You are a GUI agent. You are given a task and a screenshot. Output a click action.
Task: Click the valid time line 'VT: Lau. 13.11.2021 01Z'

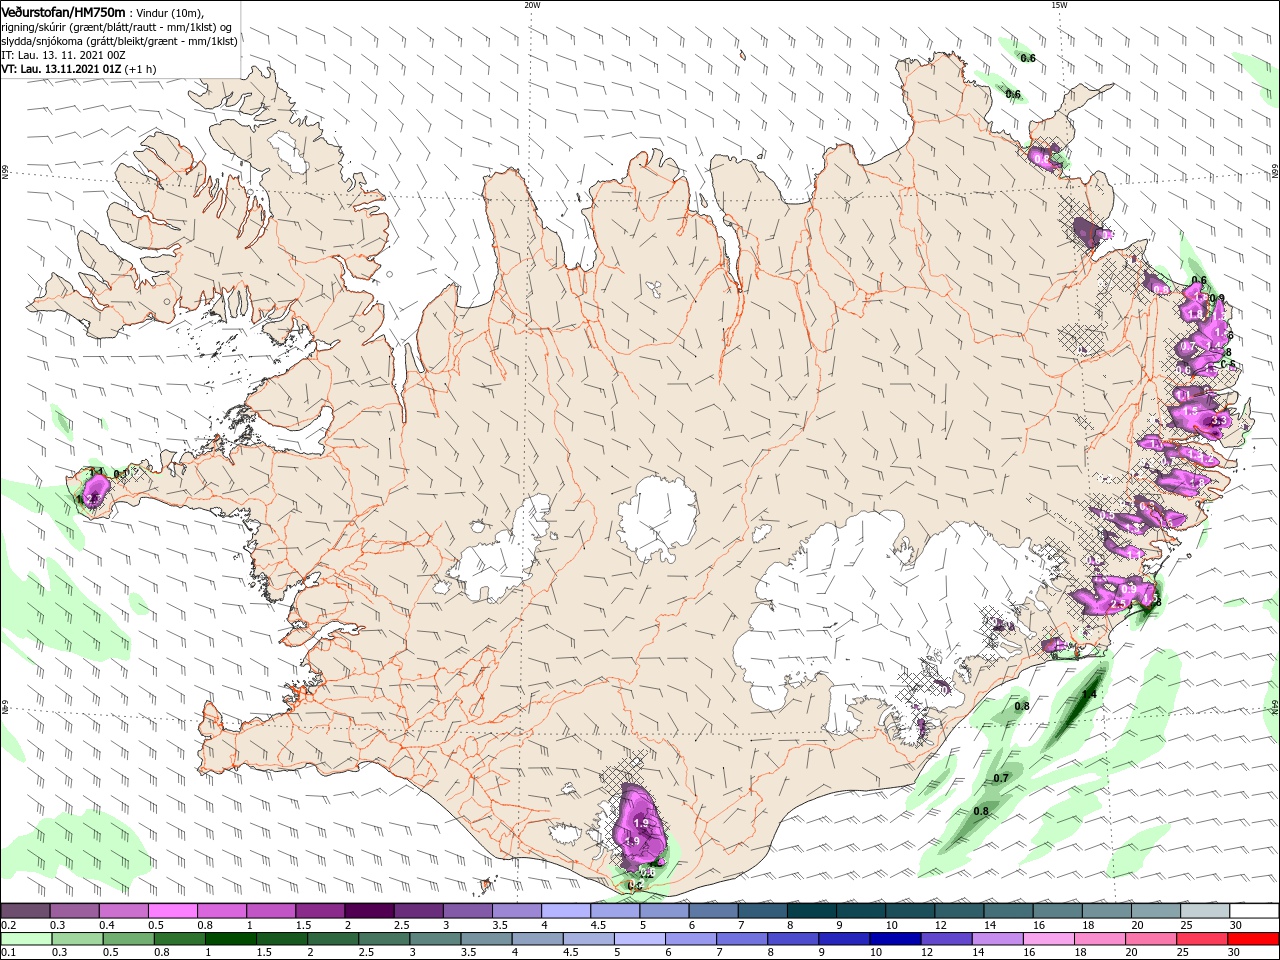(x=61, y=69)
